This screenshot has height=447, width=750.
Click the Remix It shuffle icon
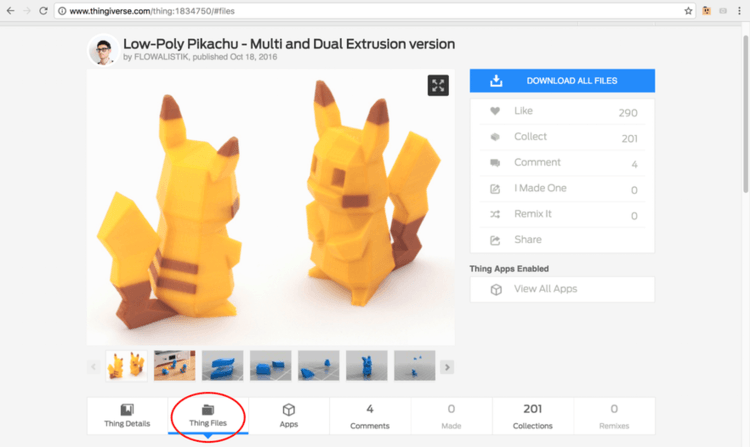[x=495, y=215]
